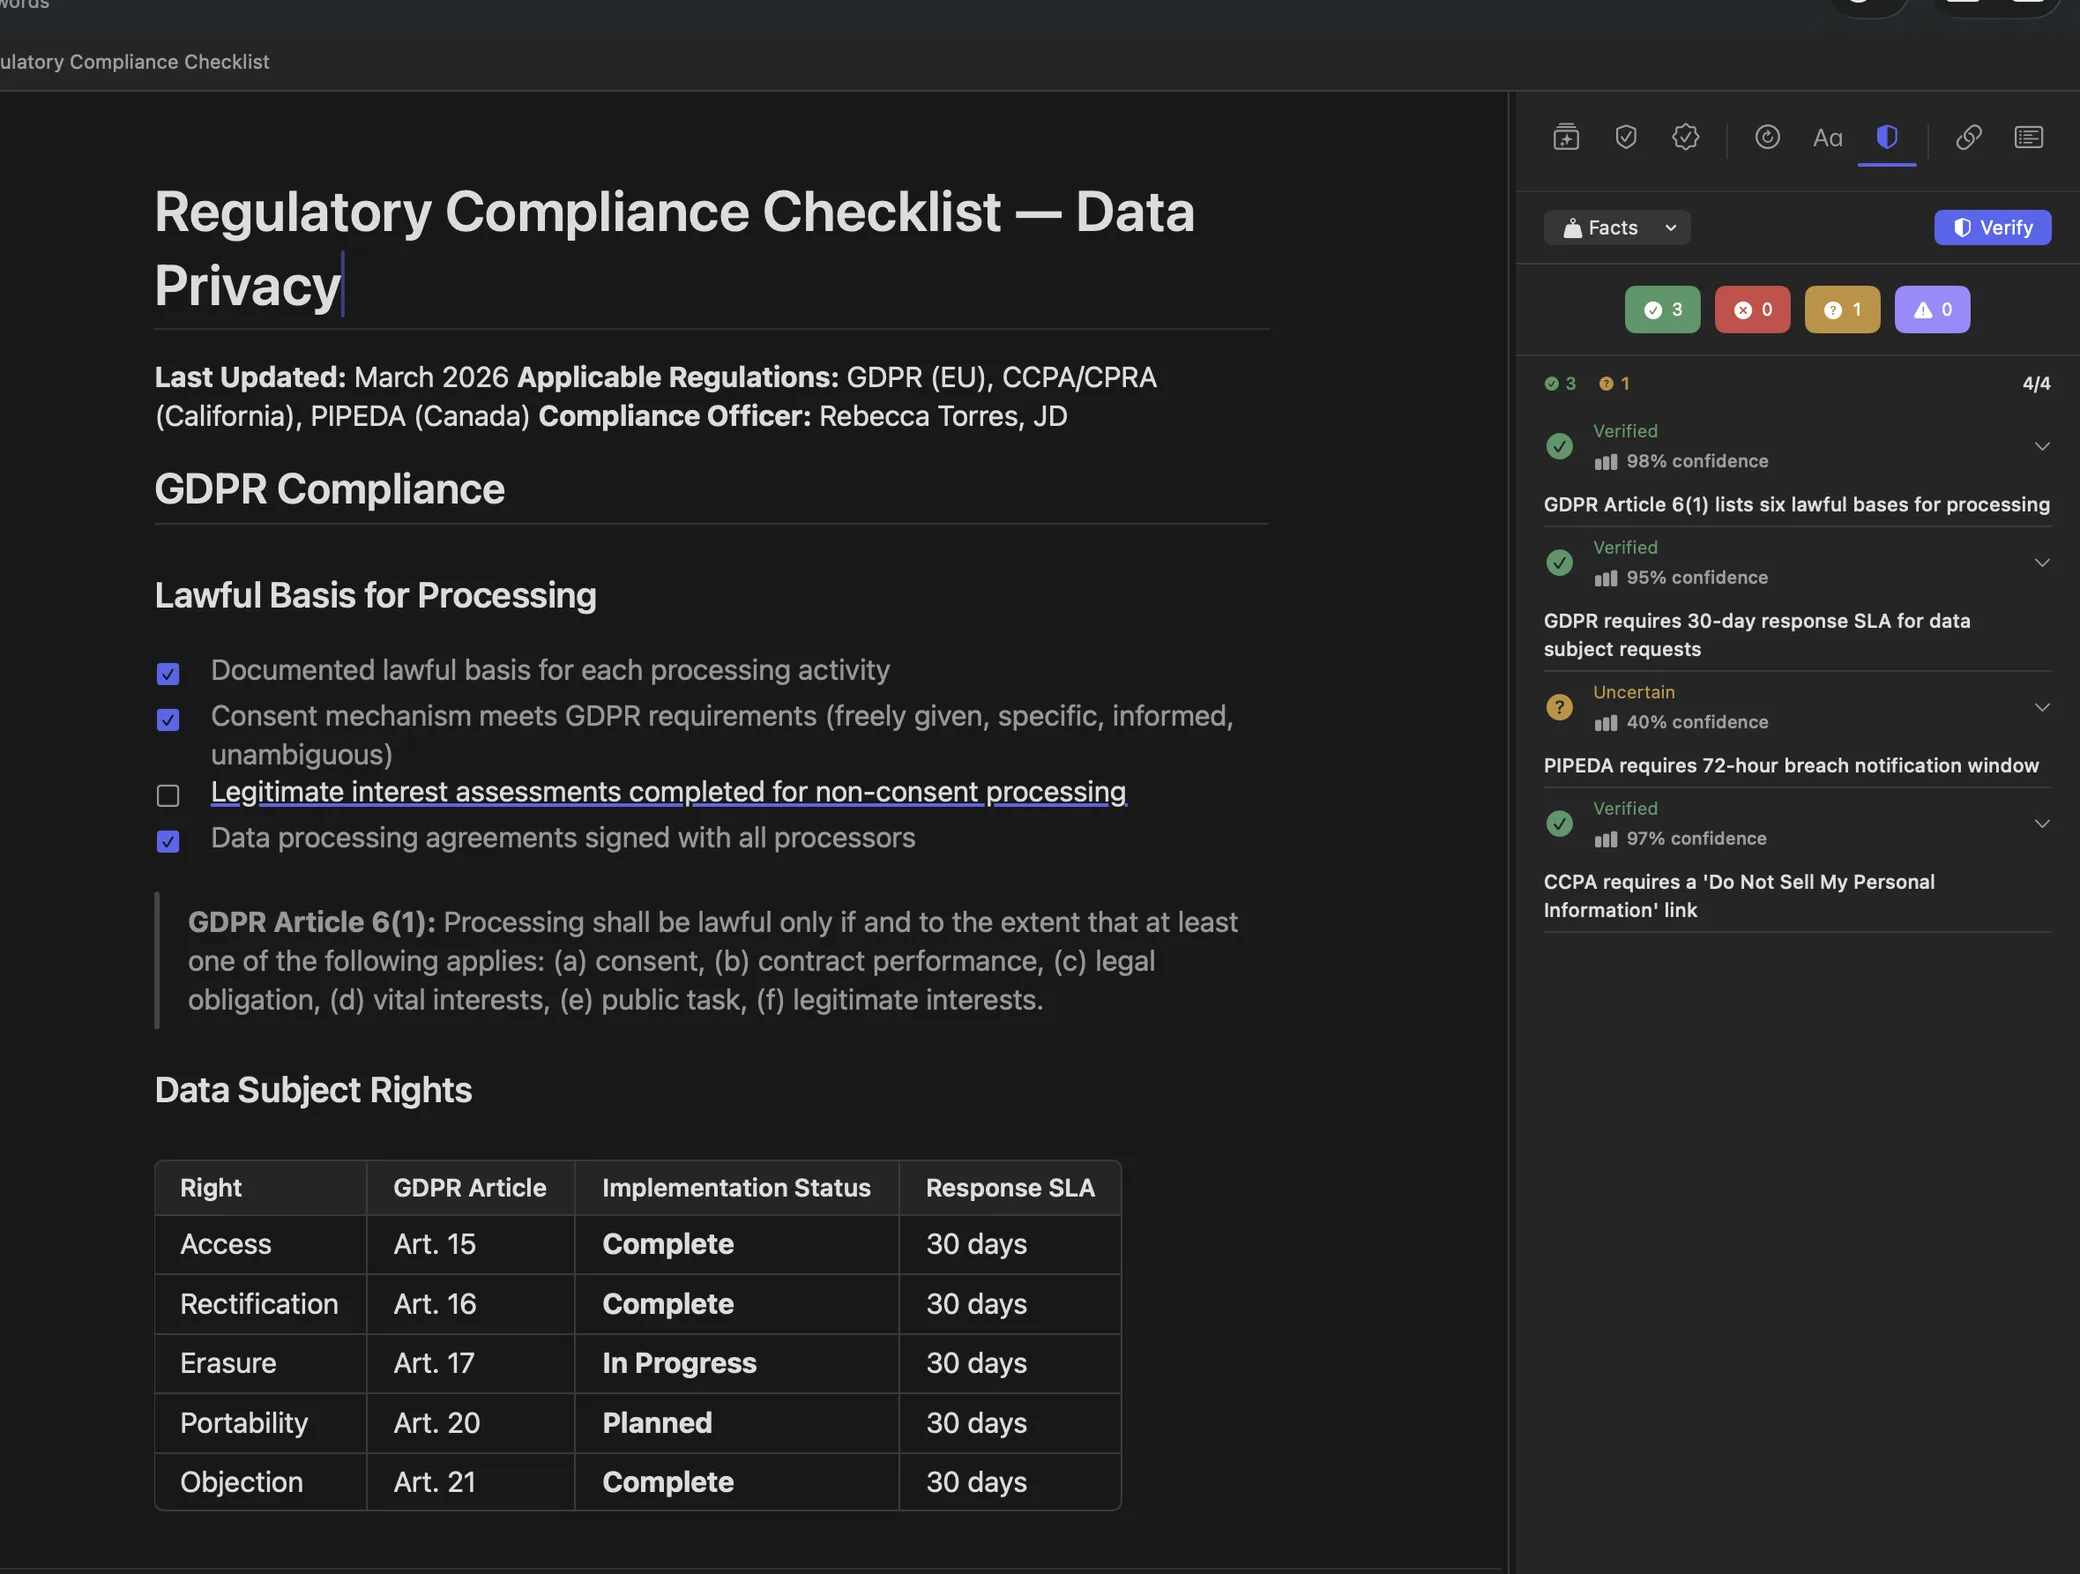Open the list outline panel icon
This screenshot has width=2080, height=1574.
[2028, 137]
